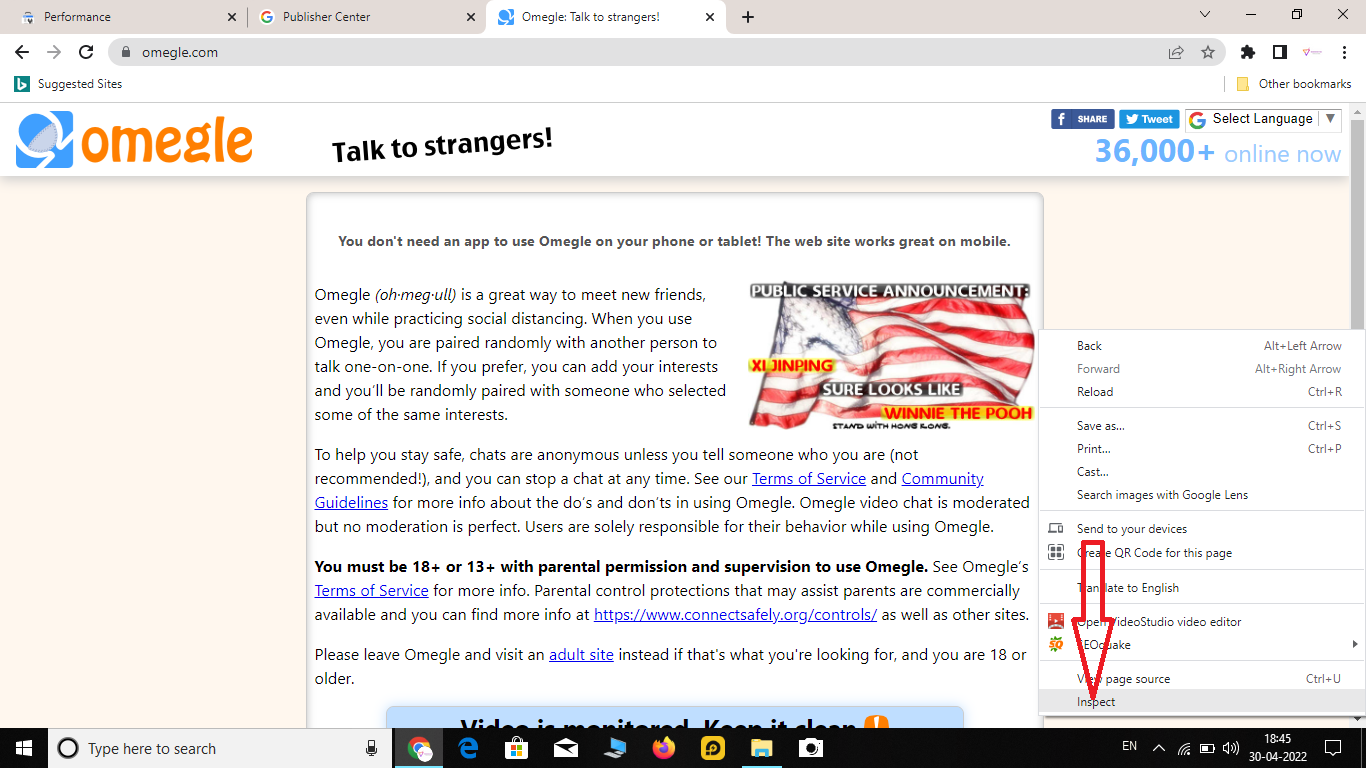Choose Cast... from context menu
Screen dimensions: 1366x768
coord(1202,472)
